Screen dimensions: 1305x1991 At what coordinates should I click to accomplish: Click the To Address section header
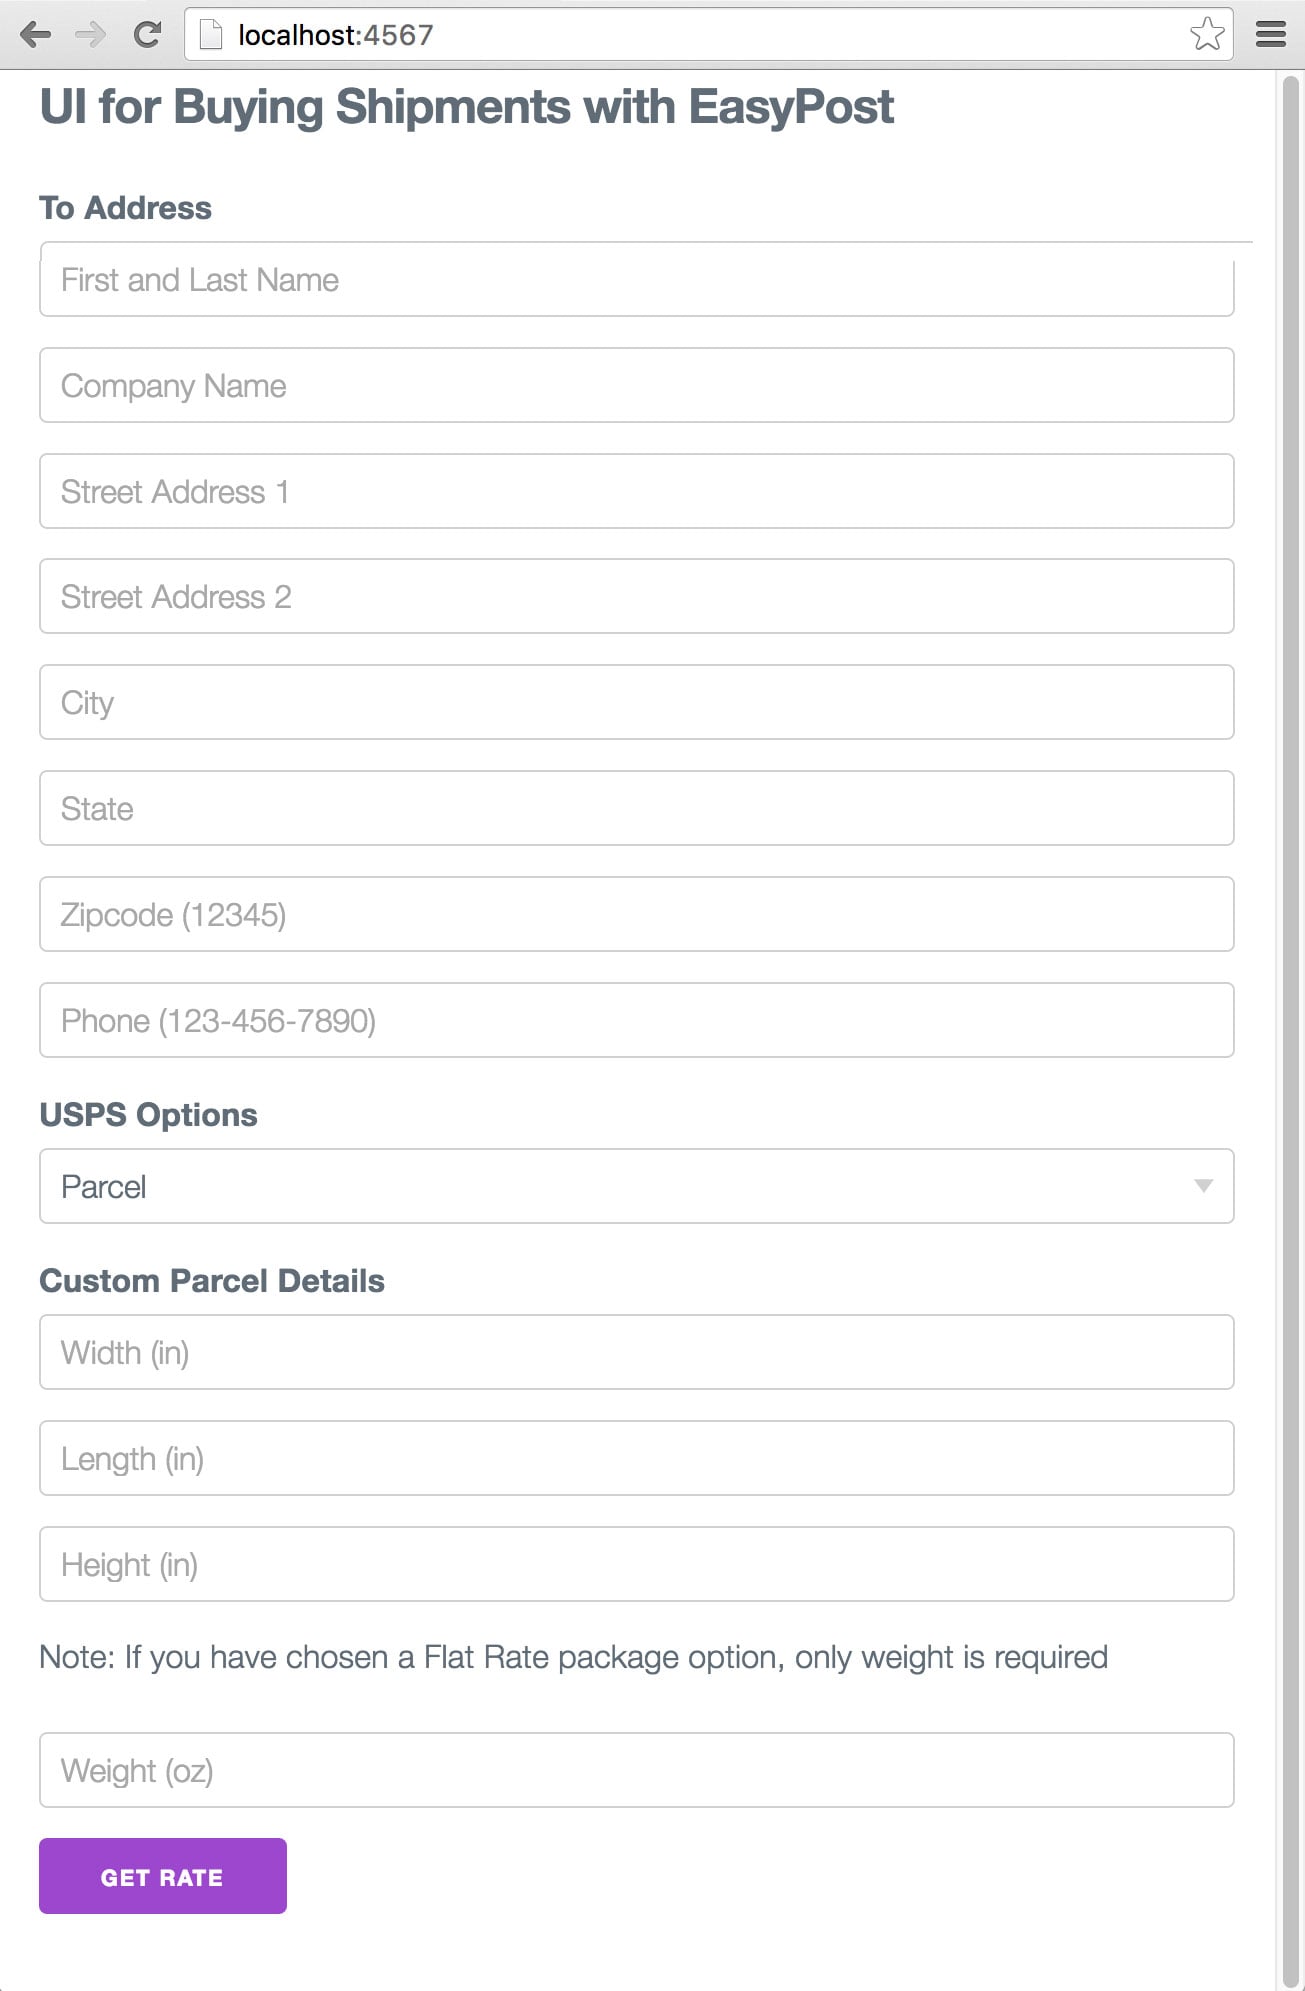tap(124, 207)
